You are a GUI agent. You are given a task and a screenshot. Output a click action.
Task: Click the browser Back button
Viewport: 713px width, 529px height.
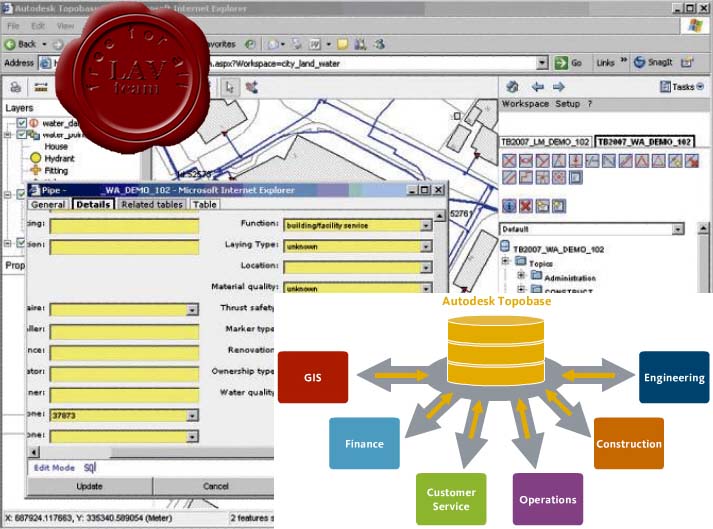(20, 44)
